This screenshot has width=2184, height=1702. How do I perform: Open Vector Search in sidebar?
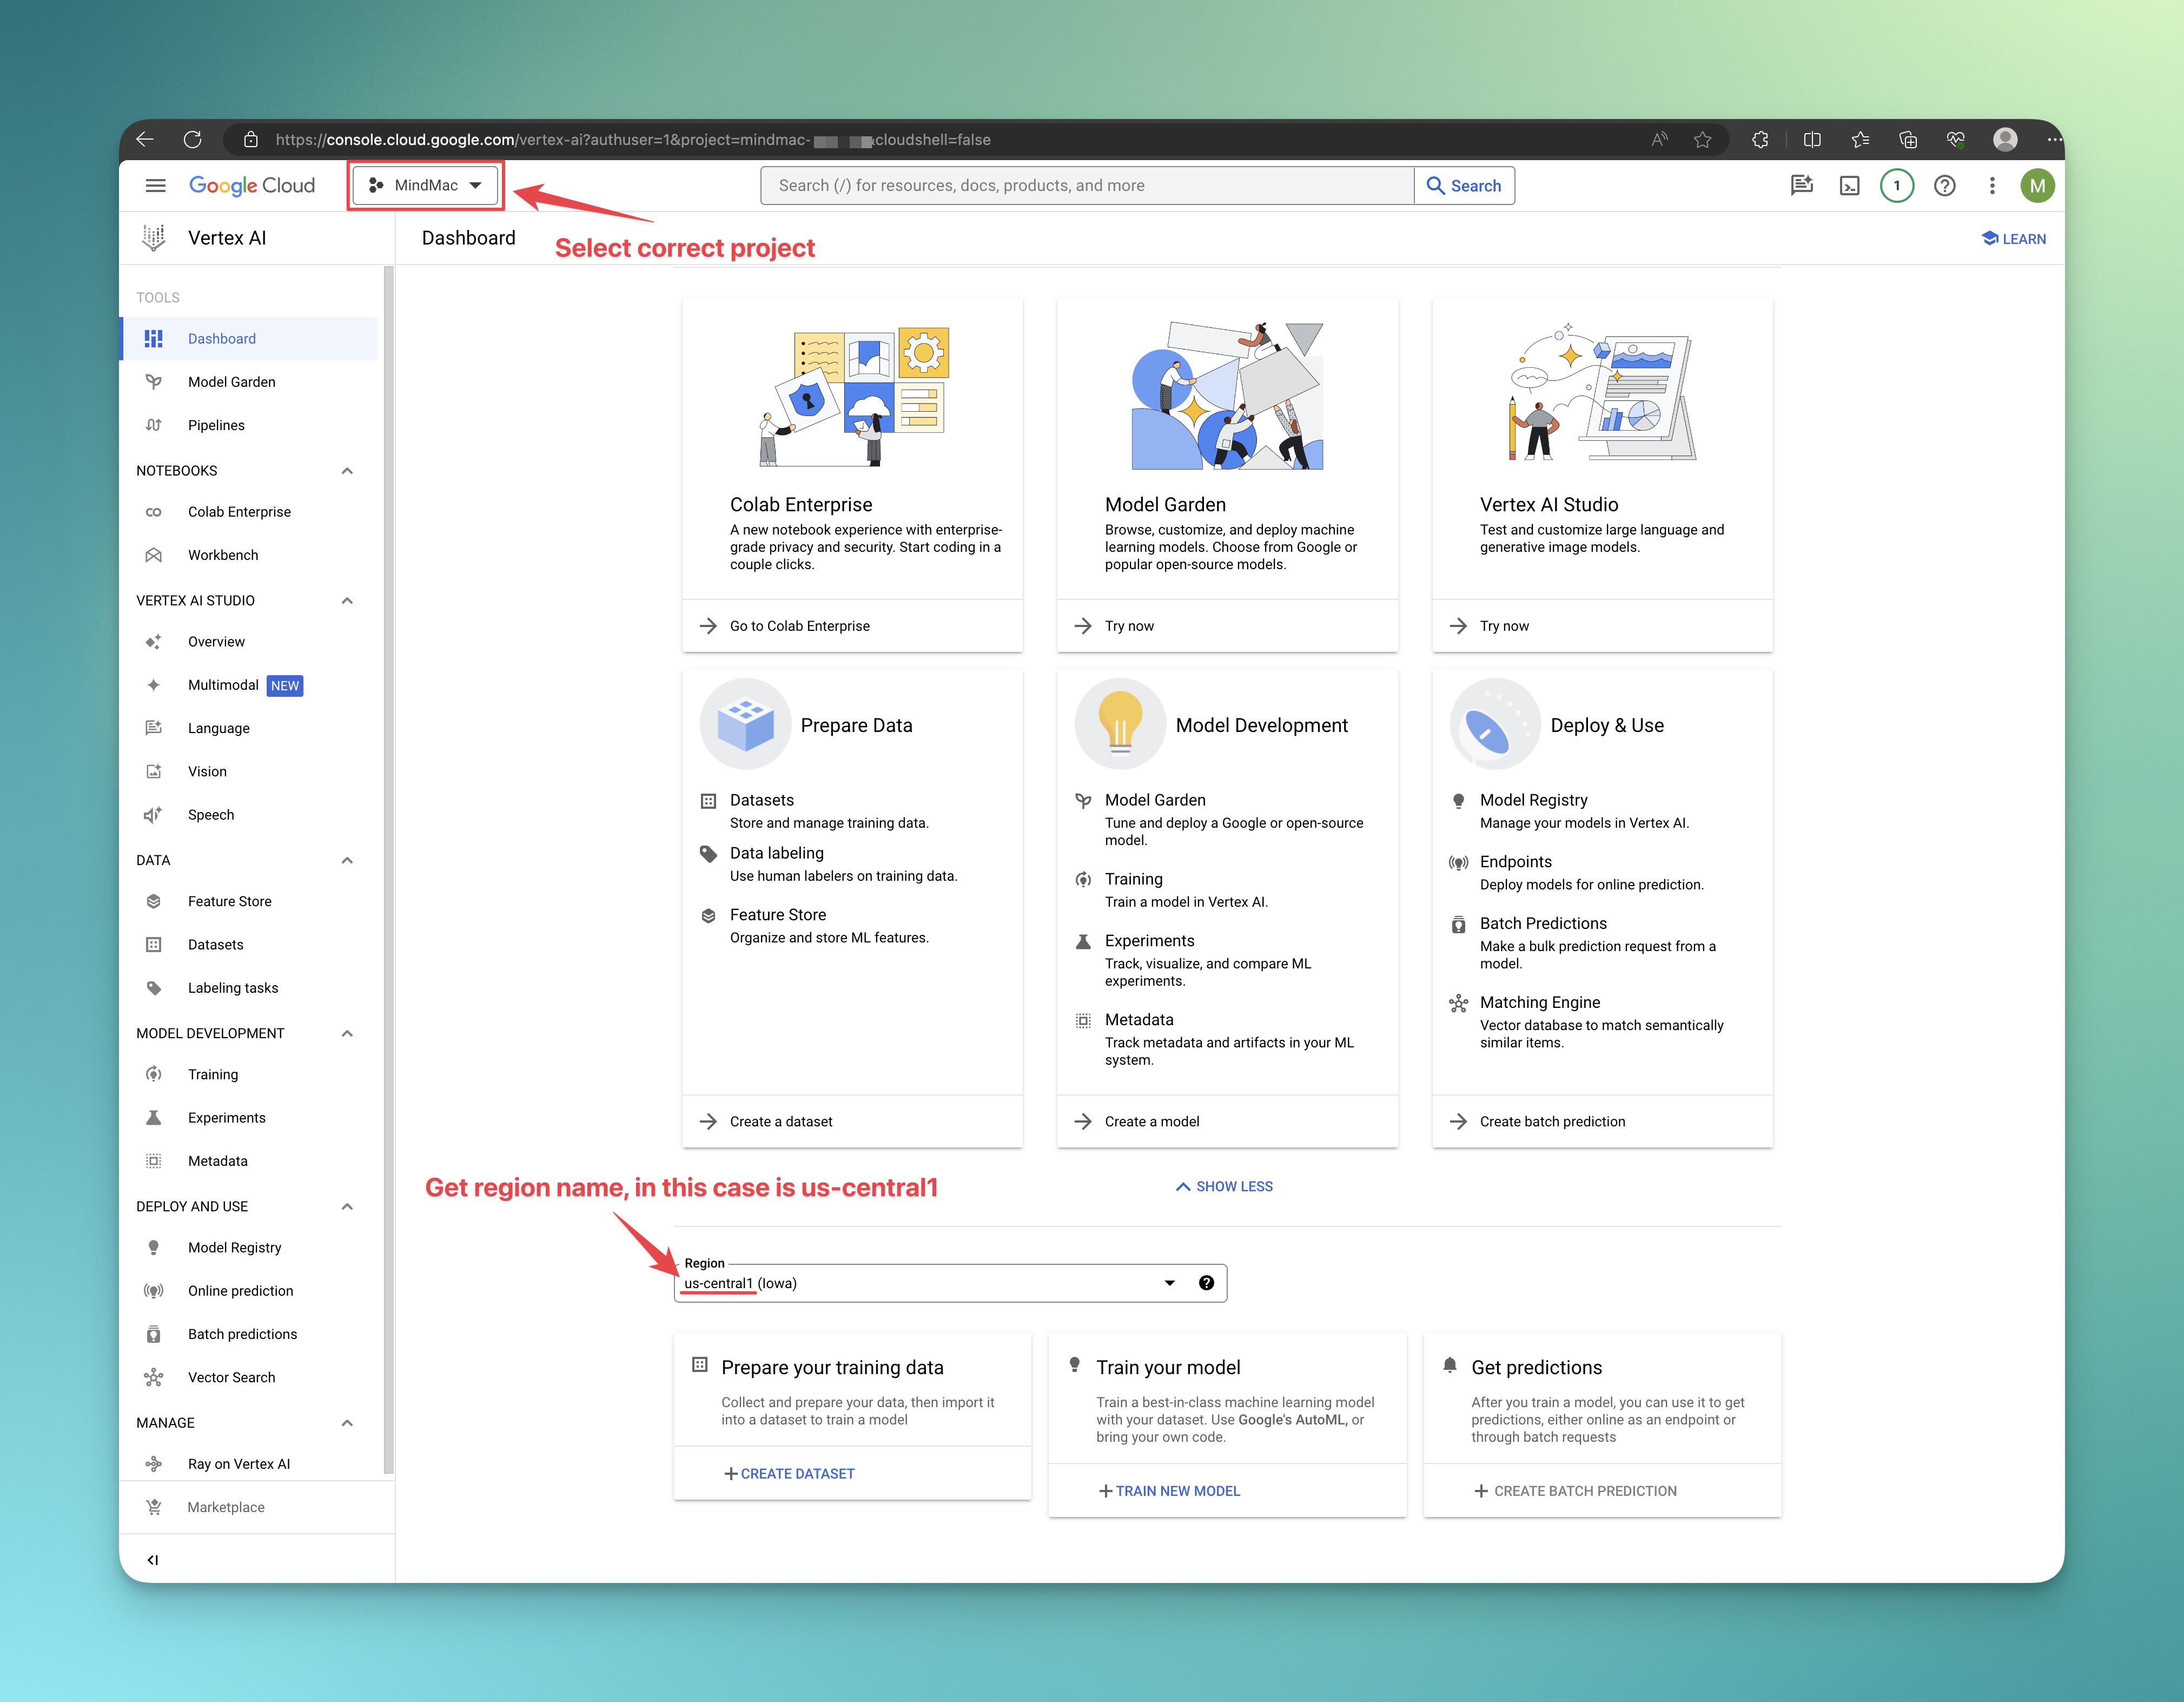click(231, 1377)
